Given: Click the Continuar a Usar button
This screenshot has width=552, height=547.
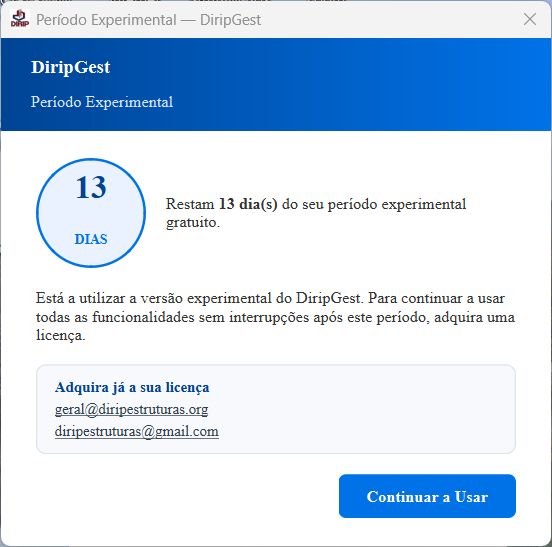Looking at the screenshot, I should 427,496.
